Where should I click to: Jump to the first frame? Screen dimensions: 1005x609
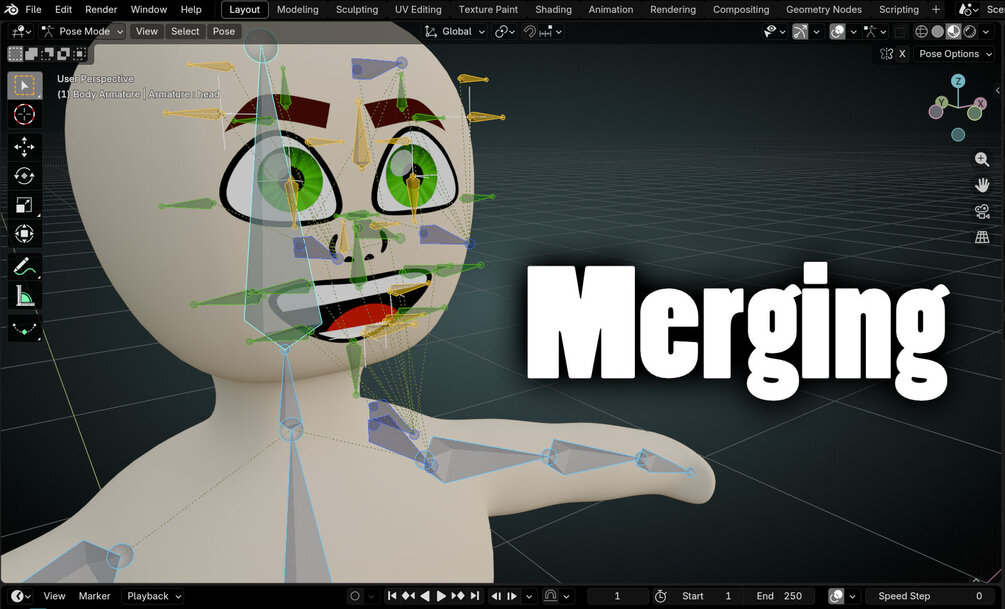coord(392,596)
